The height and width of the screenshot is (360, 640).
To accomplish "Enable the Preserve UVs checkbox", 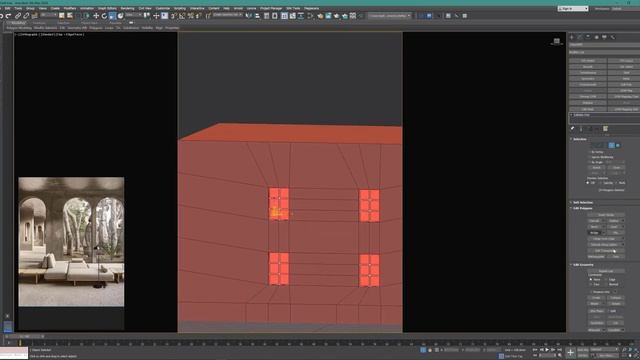I will (x=591, y=291).
